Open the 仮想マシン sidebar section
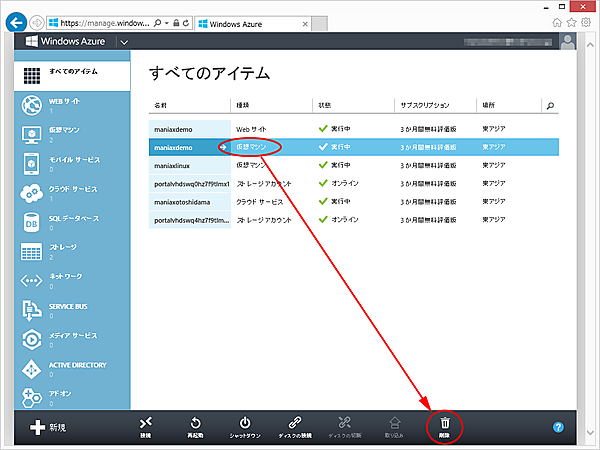600x450 pixels. pos(65,134)
